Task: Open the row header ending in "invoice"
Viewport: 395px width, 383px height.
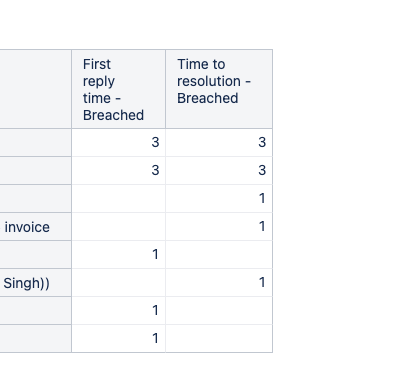Action: pyautogui.click(x=35, y=227)
